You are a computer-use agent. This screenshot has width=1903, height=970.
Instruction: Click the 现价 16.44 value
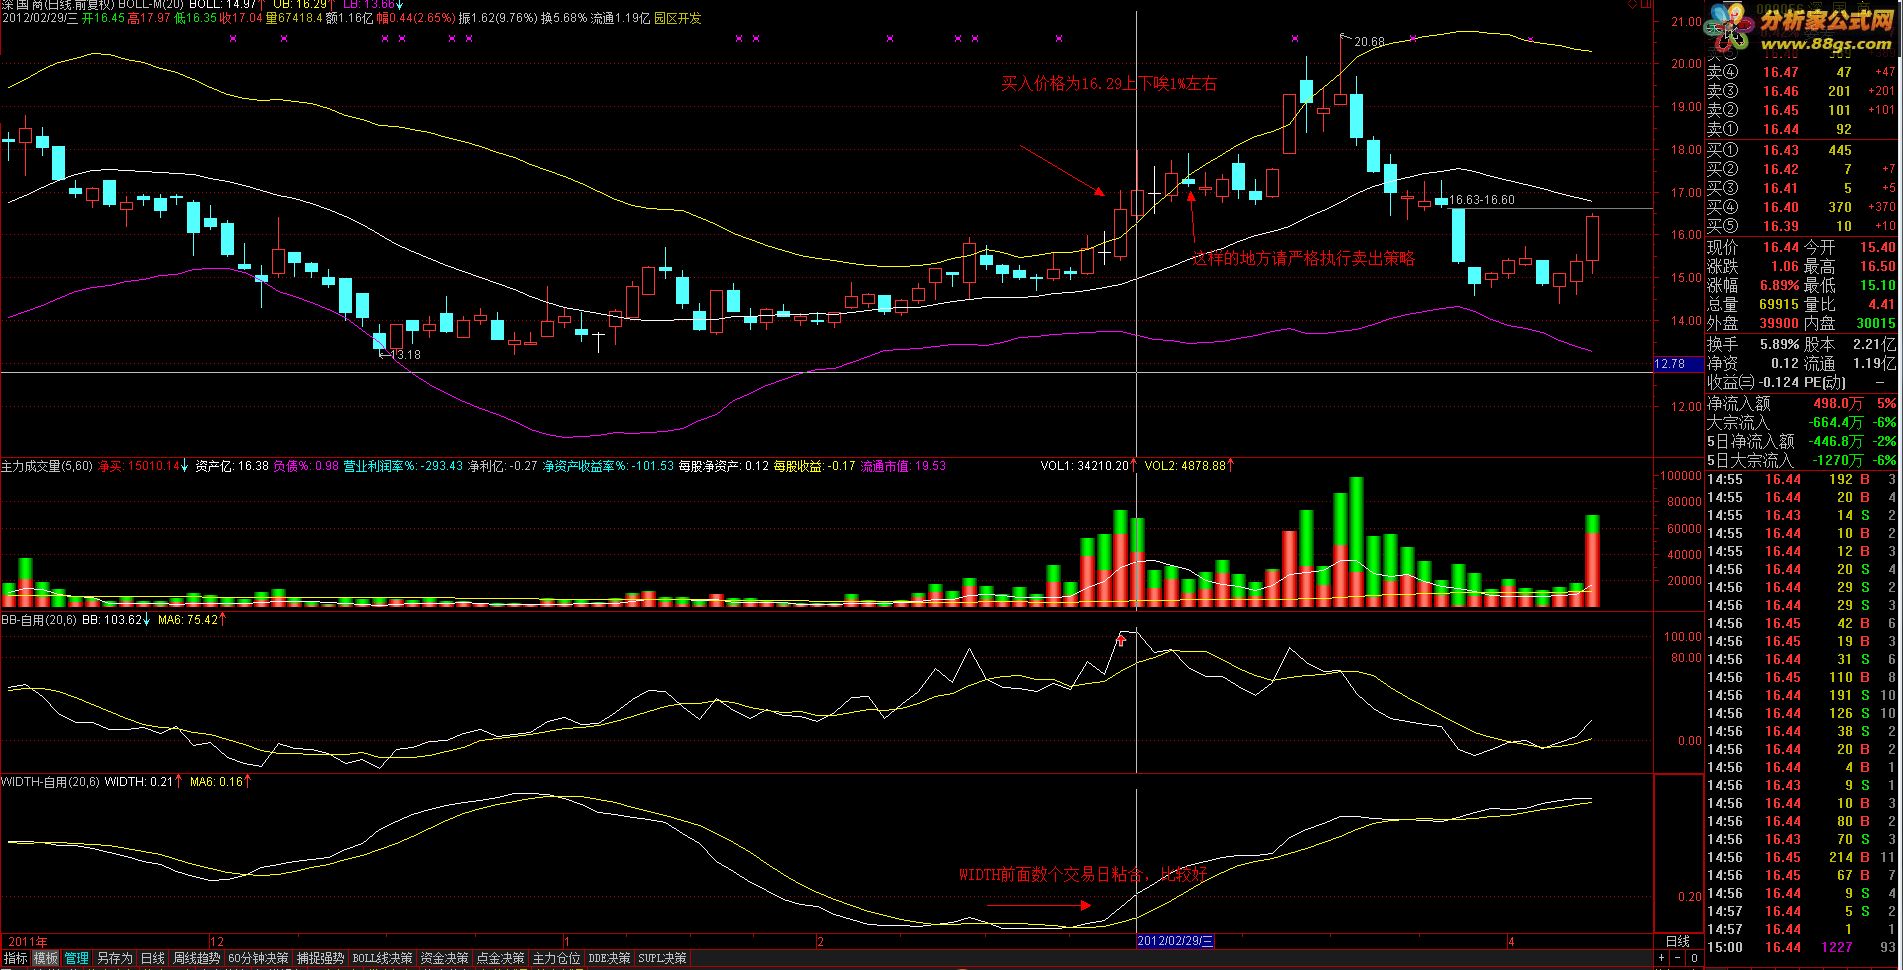click(1780, 247)
